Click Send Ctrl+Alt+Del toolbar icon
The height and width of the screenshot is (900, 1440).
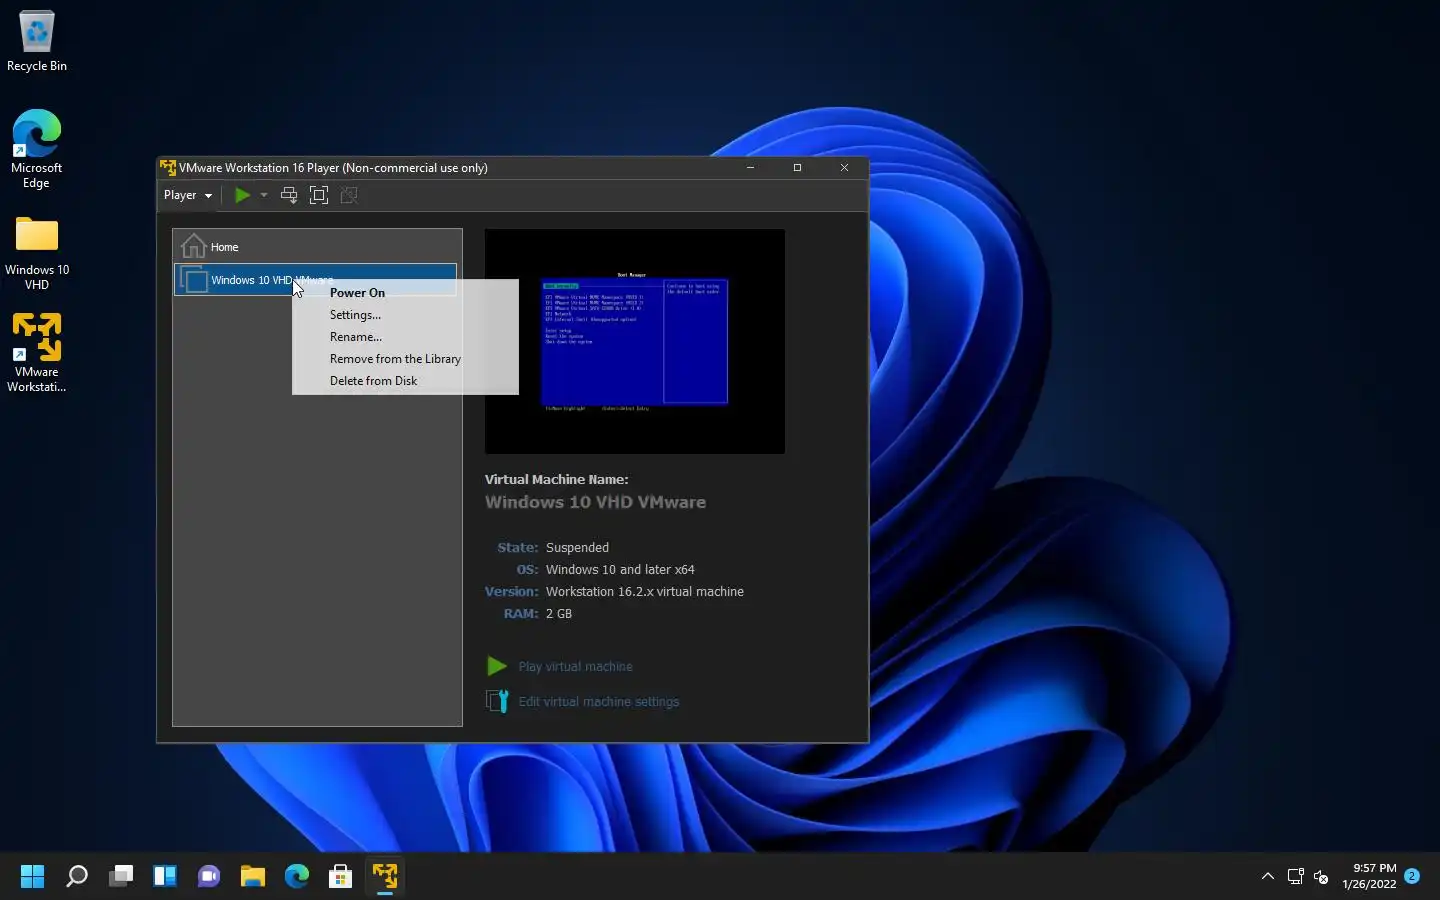pyautogui.click(x=289, y=195)
